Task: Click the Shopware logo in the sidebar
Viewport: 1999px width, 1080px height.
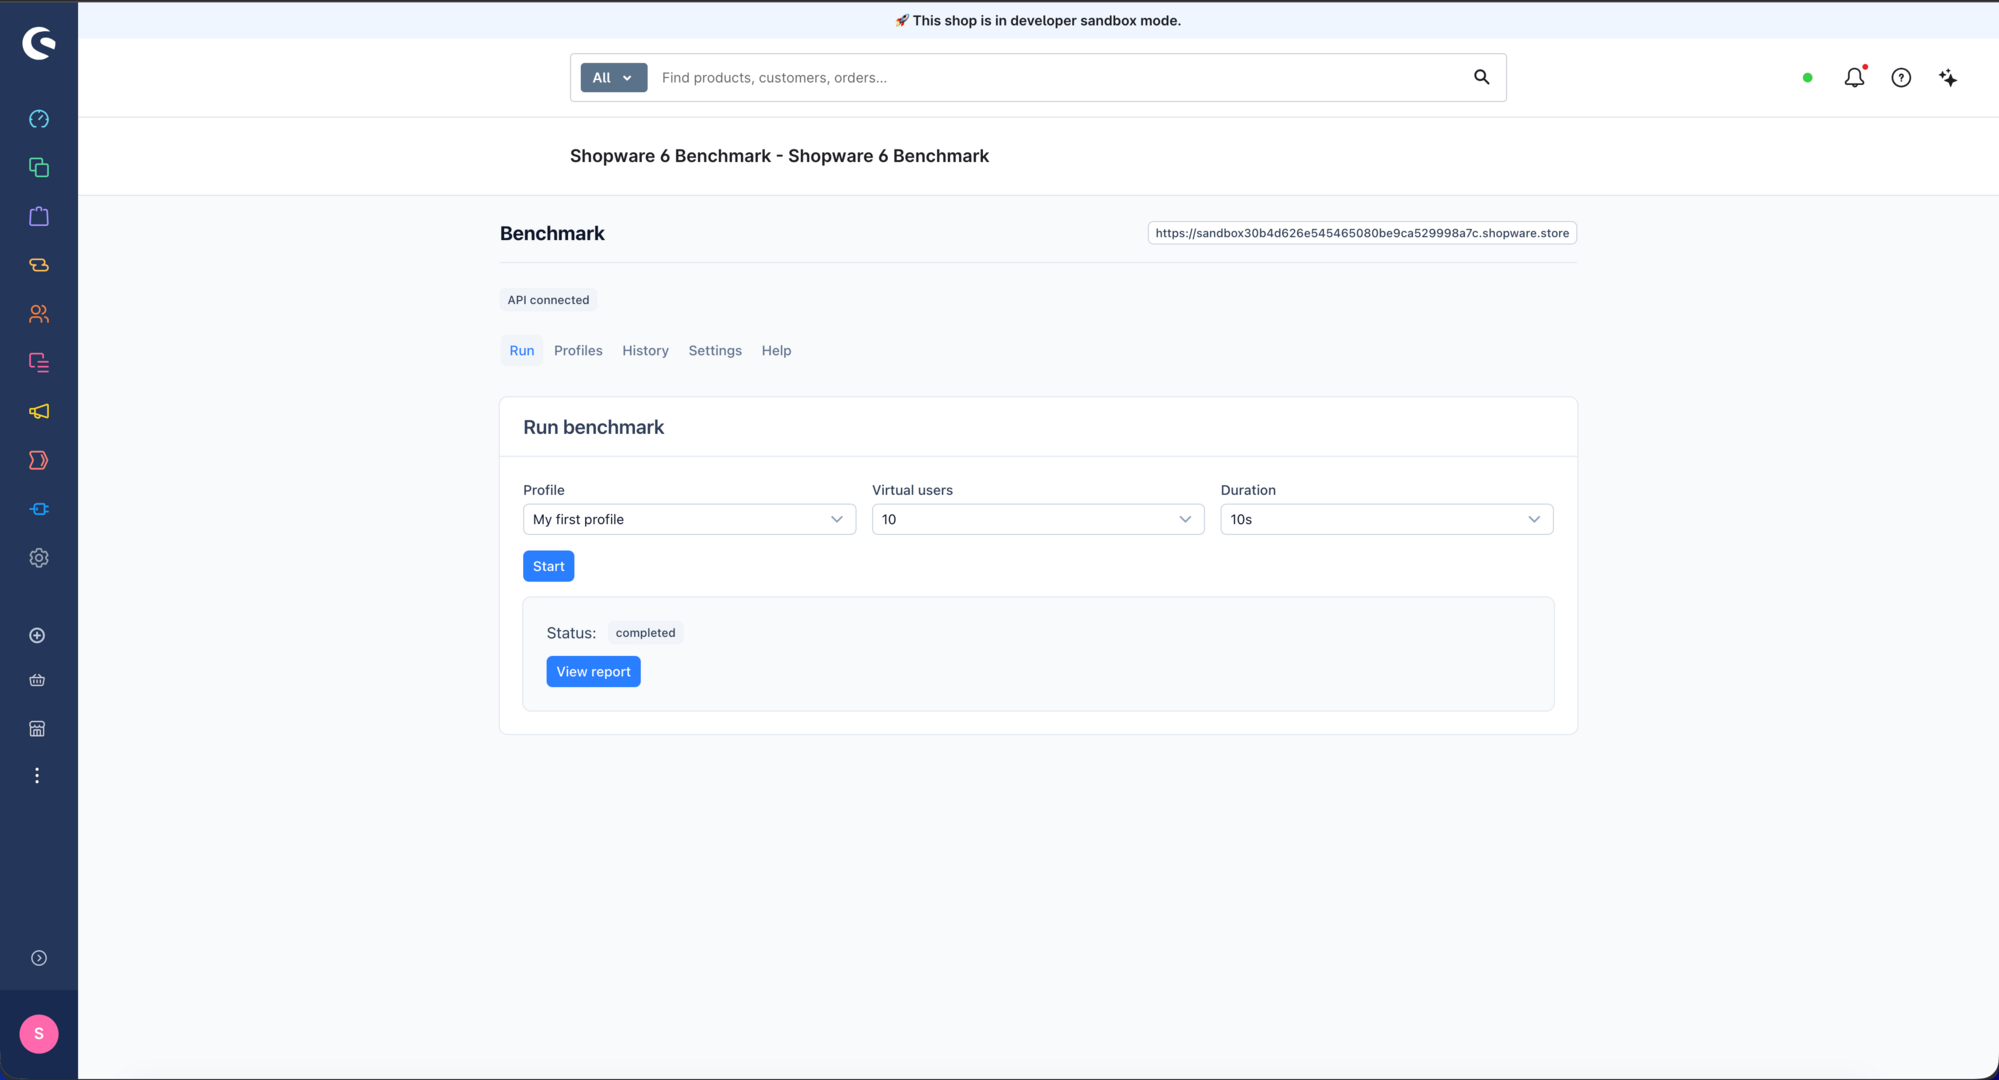Action: [x=39, y=43]
